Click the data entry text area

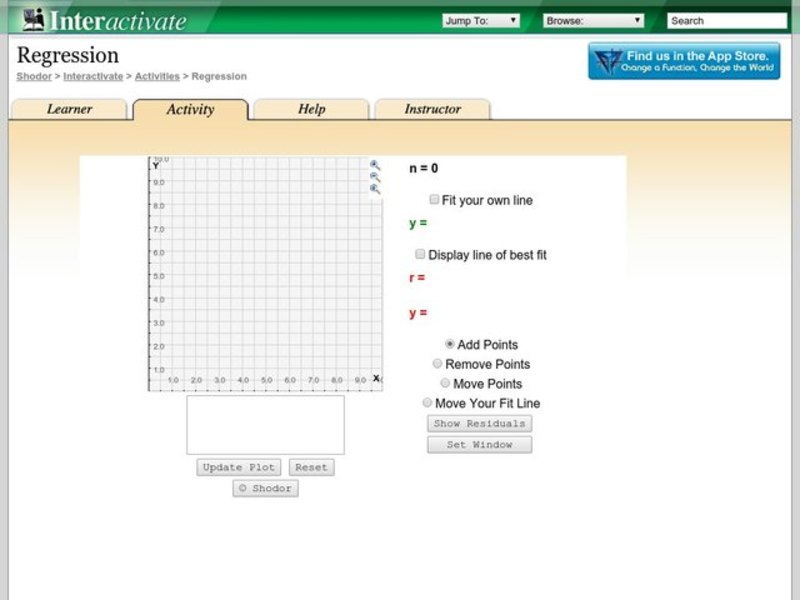click(265, 425)
